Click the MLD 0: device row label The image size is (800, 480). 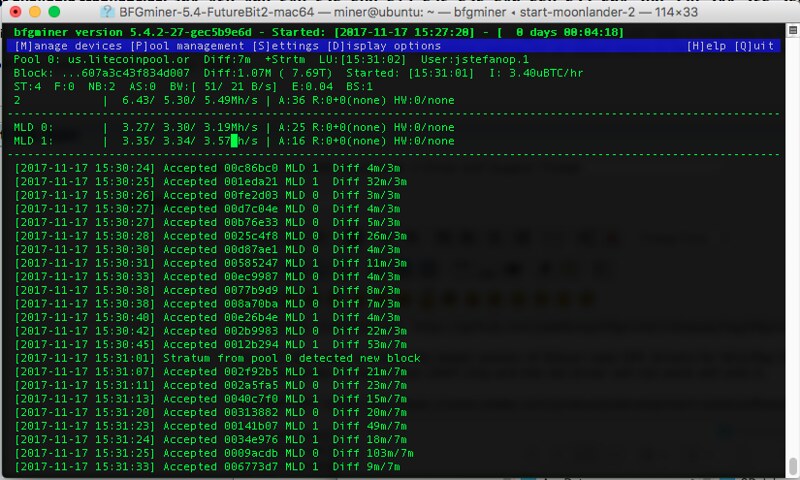coord(34,127)
